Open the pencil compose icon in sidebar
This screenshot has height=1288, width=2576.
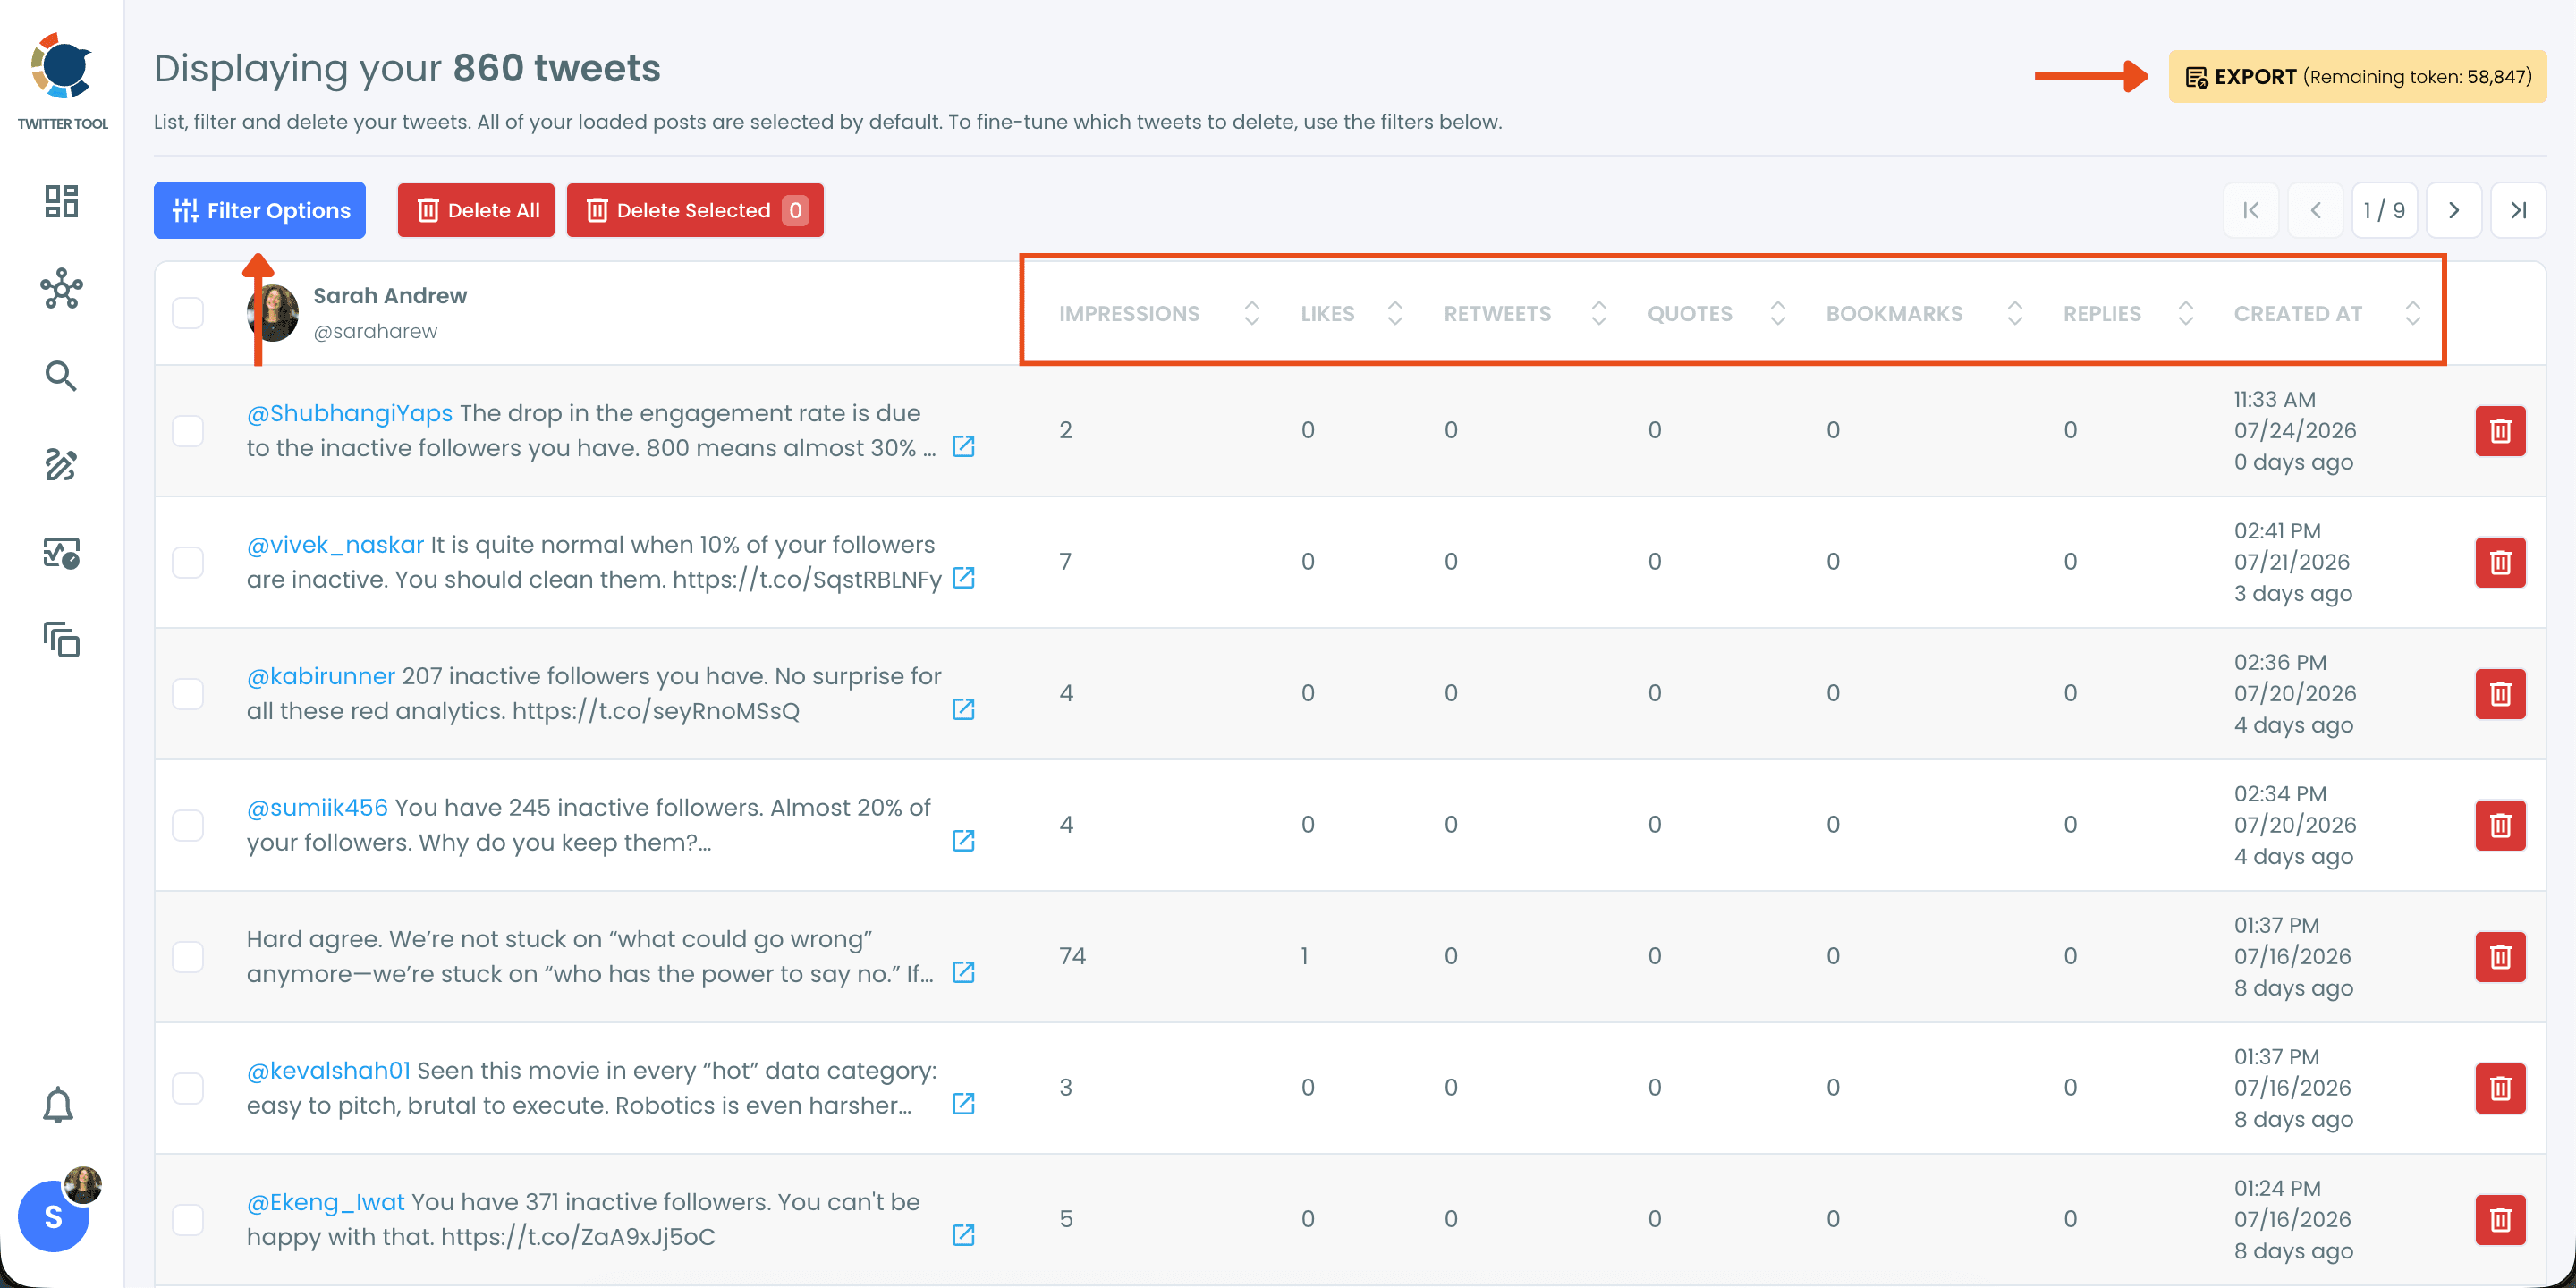pyautogui.click(x=61, y=464)
